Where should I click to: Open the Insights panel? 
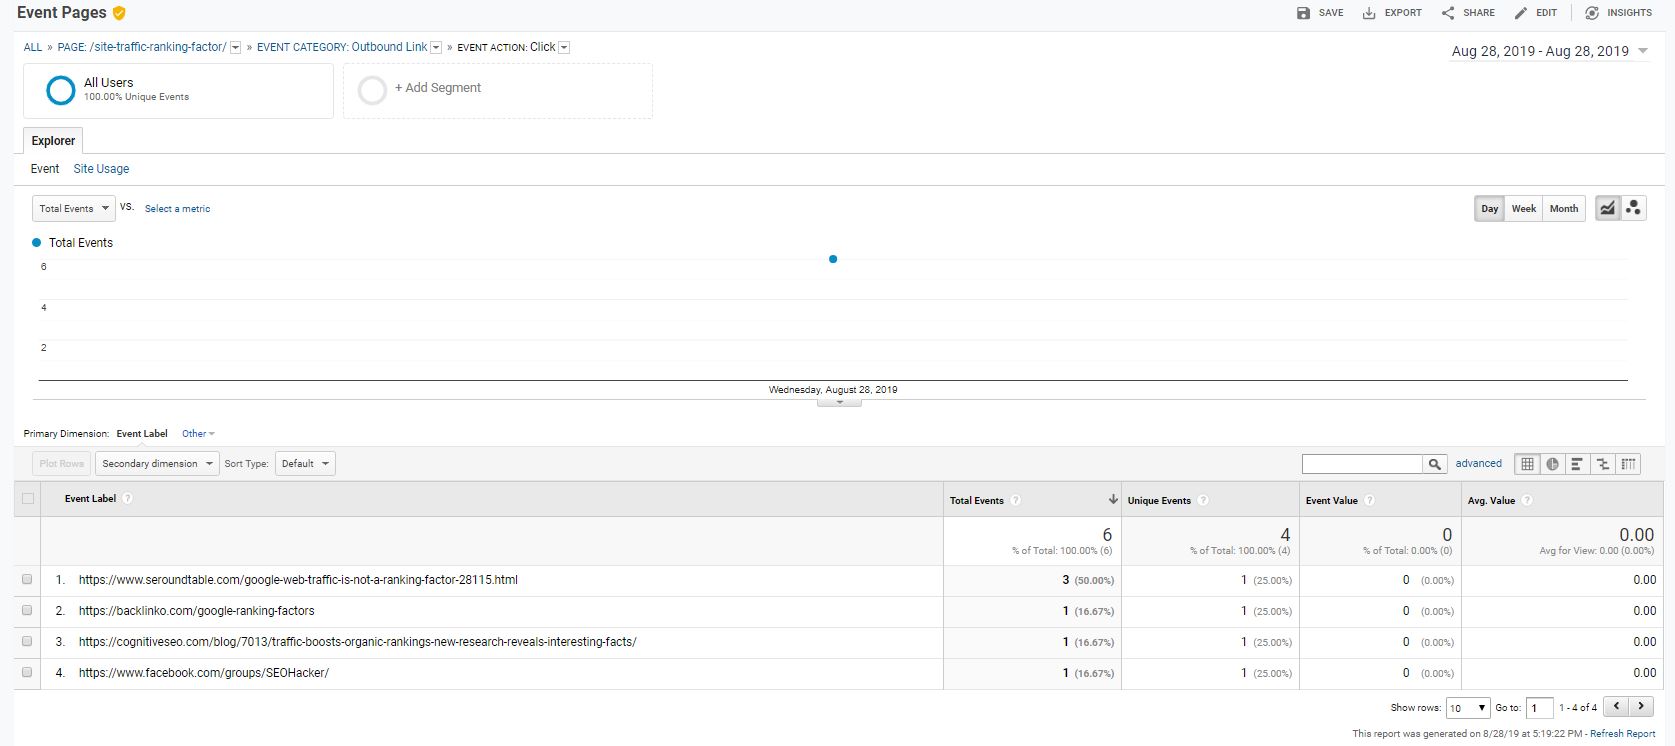click(1618, 13)
